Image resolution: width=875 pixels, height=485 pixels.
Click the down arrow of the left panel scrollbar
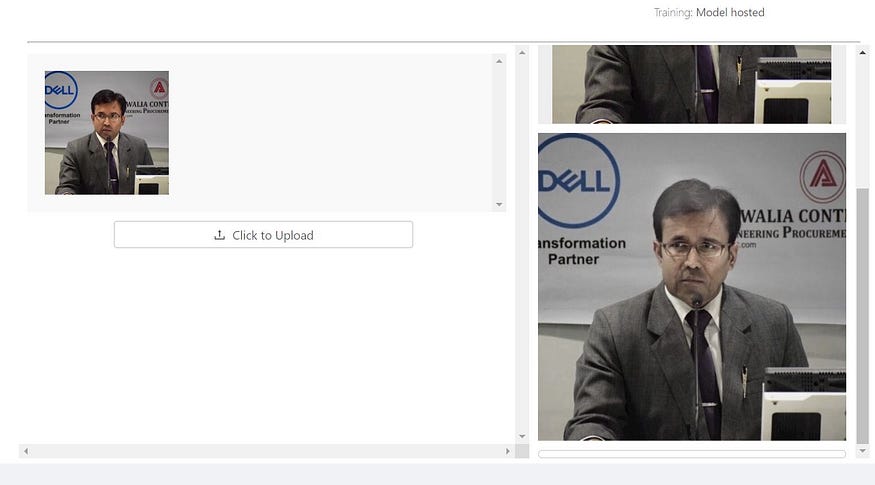pyautogui.click(x=522, y=436)
